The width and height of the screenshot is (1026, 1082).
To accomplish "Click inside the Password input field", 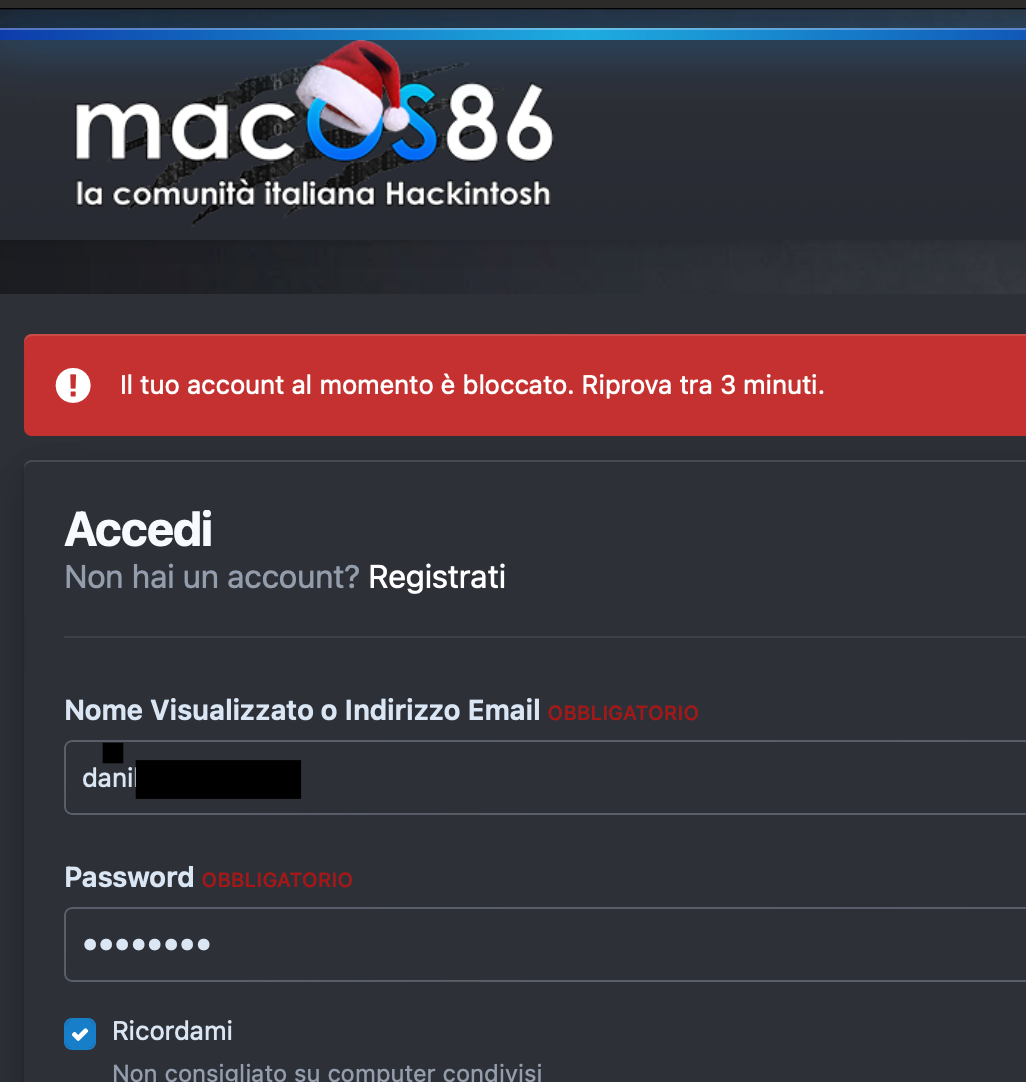I will click(600, 944).
